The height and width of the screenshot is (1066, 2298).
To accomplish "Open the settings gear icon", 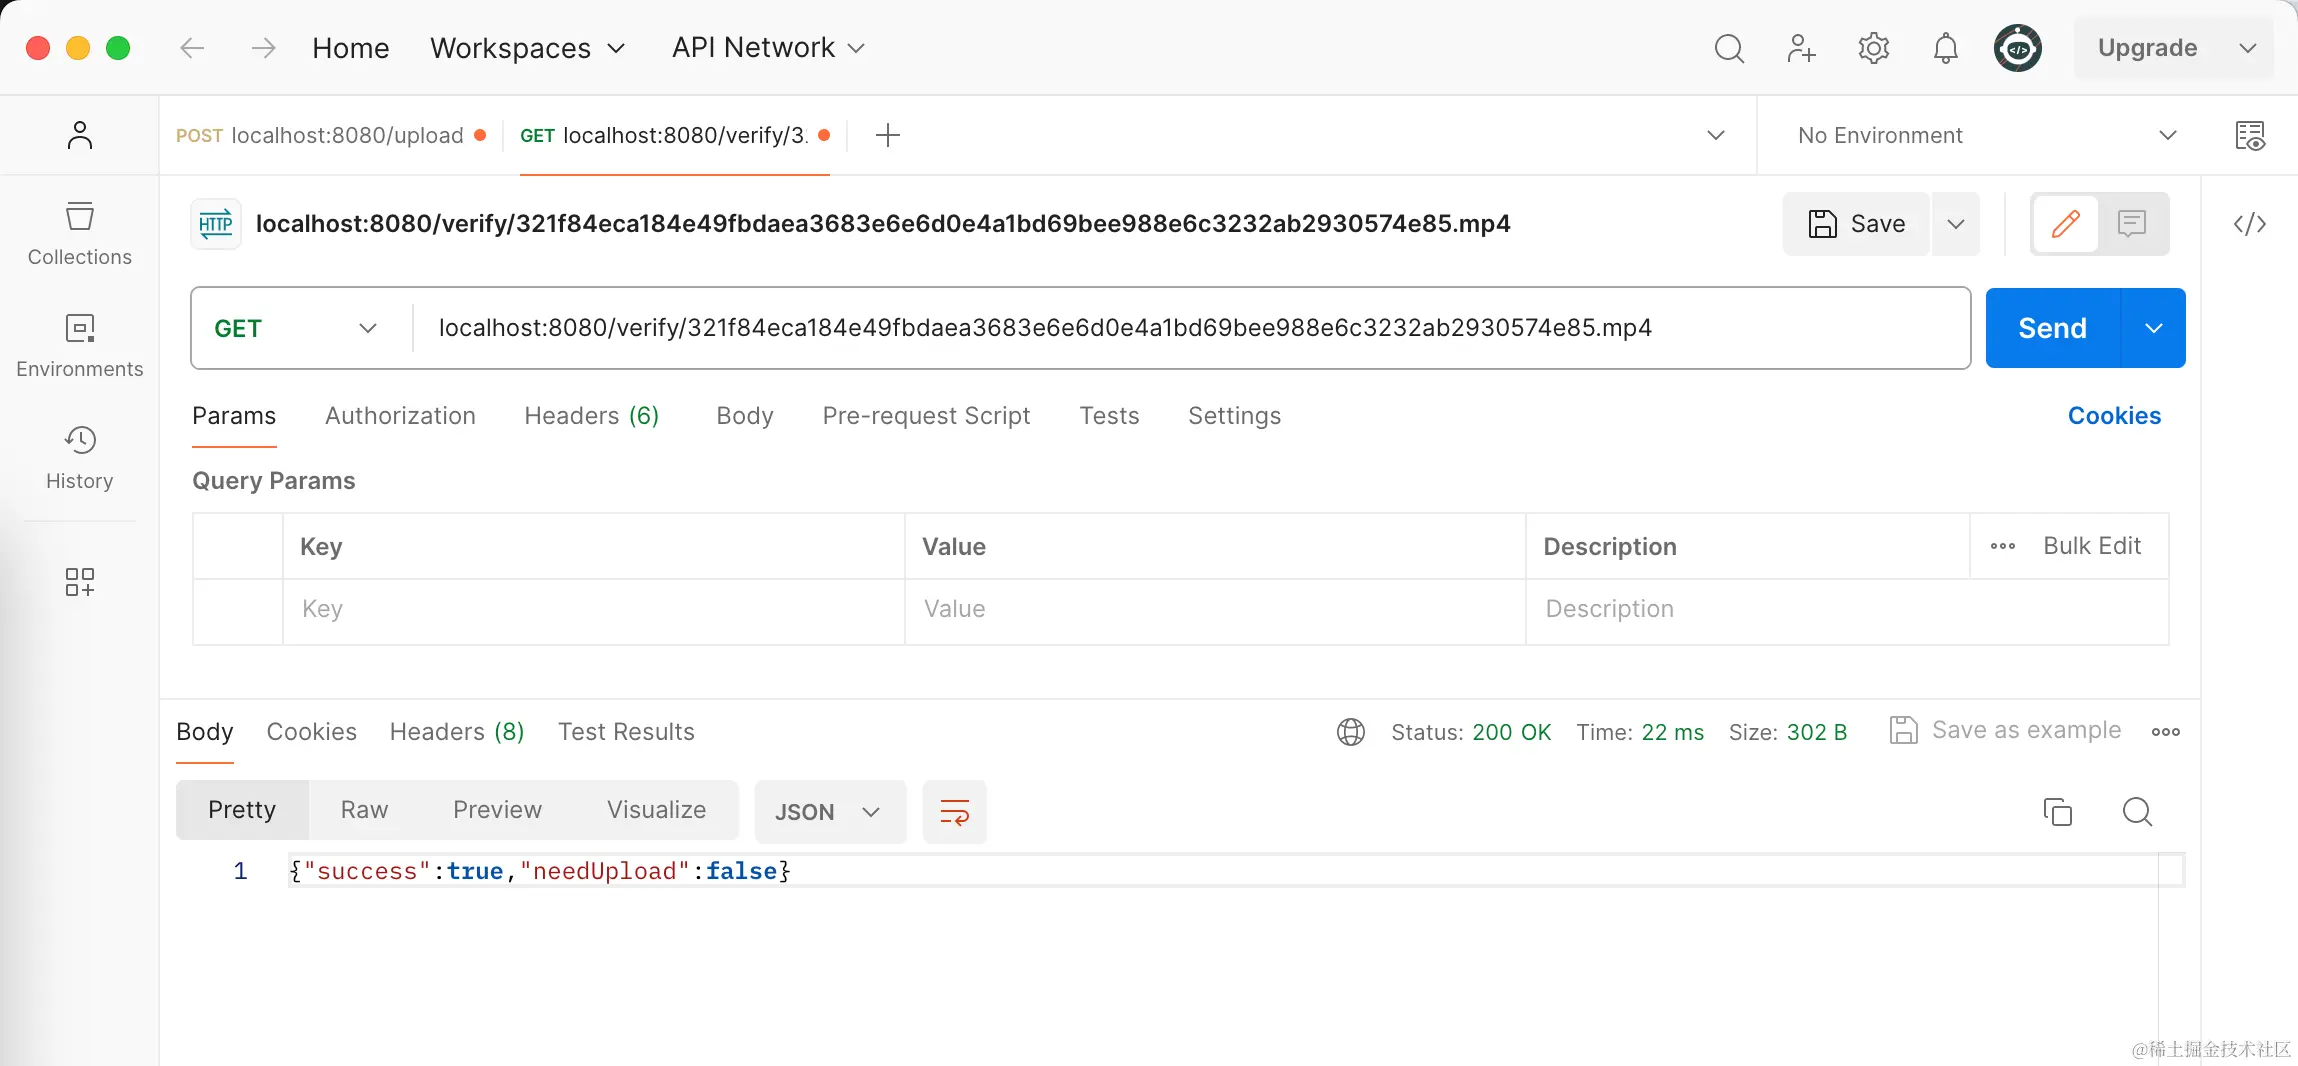I will pos(1873,48).
